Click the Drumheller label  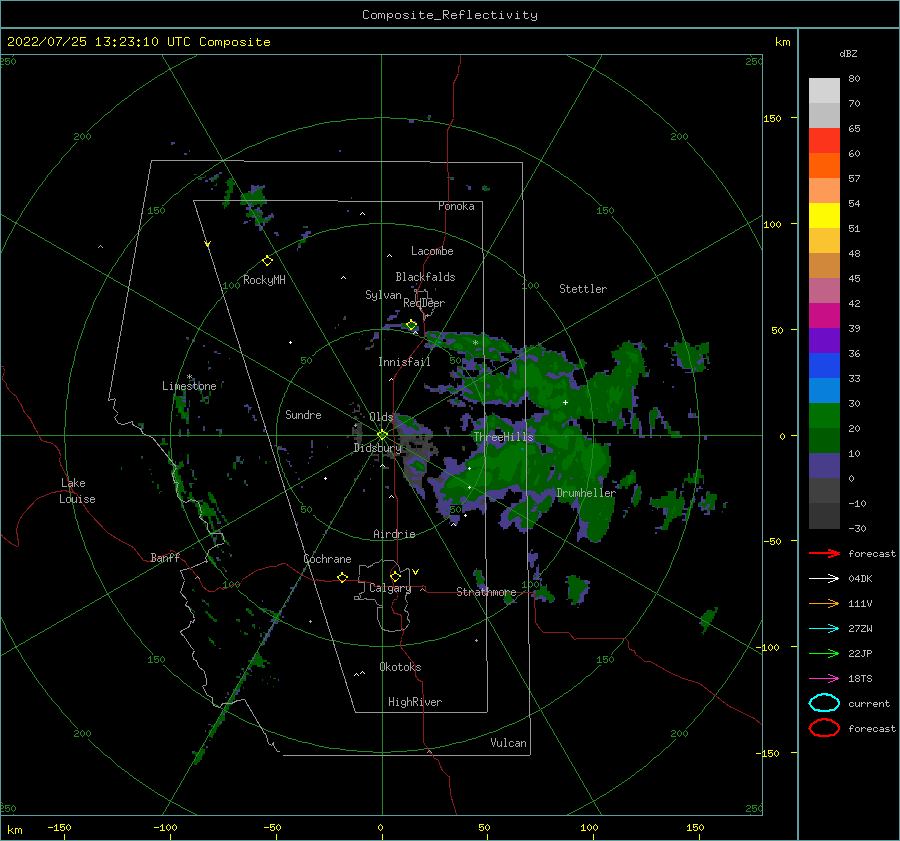(x=585, y=493)
